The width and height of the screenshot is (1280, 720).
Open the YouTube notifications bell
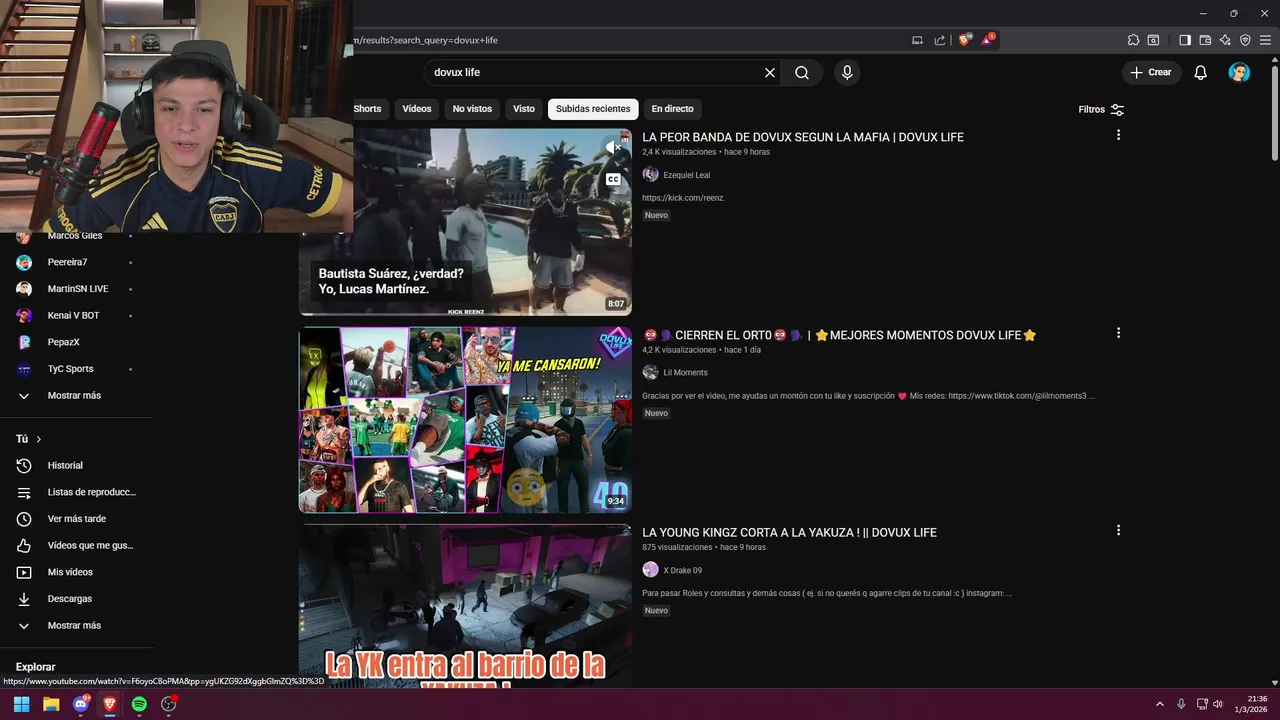(x=1201, y=72)
